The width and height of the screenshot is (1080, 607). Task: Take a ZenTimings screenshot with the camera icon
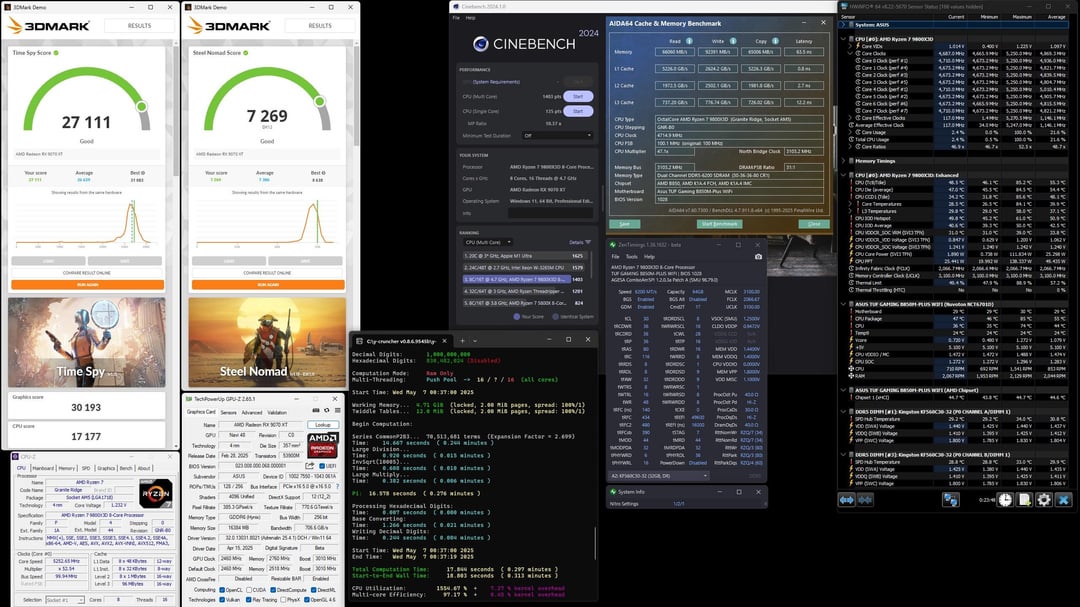pos(758,256)
